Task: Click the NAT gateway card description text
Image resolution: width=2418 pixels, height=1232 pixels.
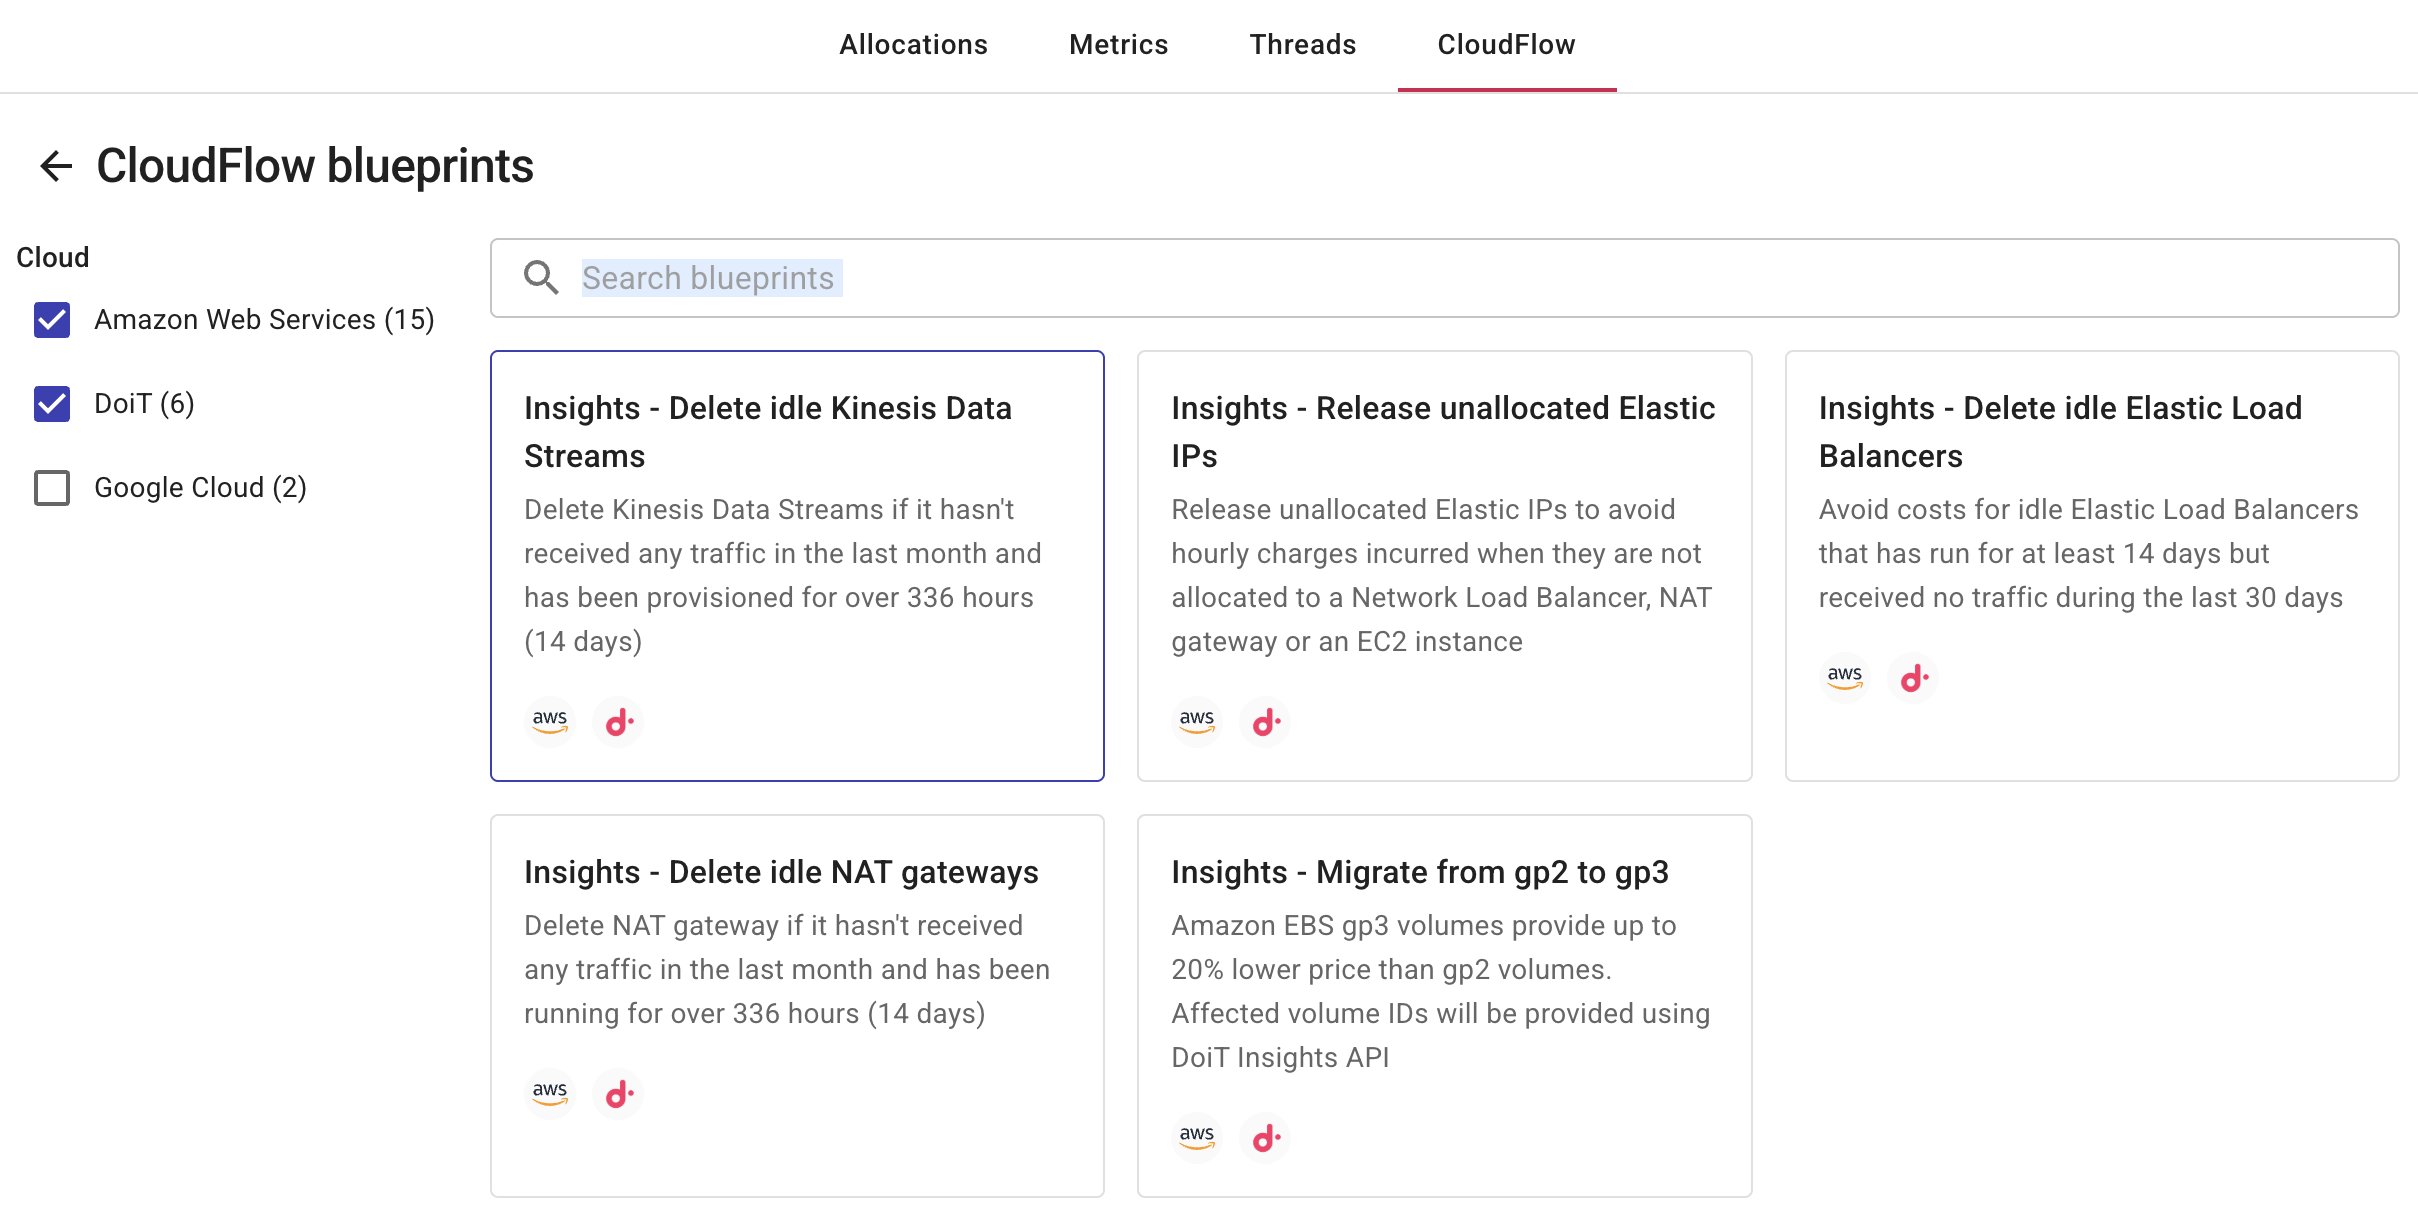Action: click(787, 969)
